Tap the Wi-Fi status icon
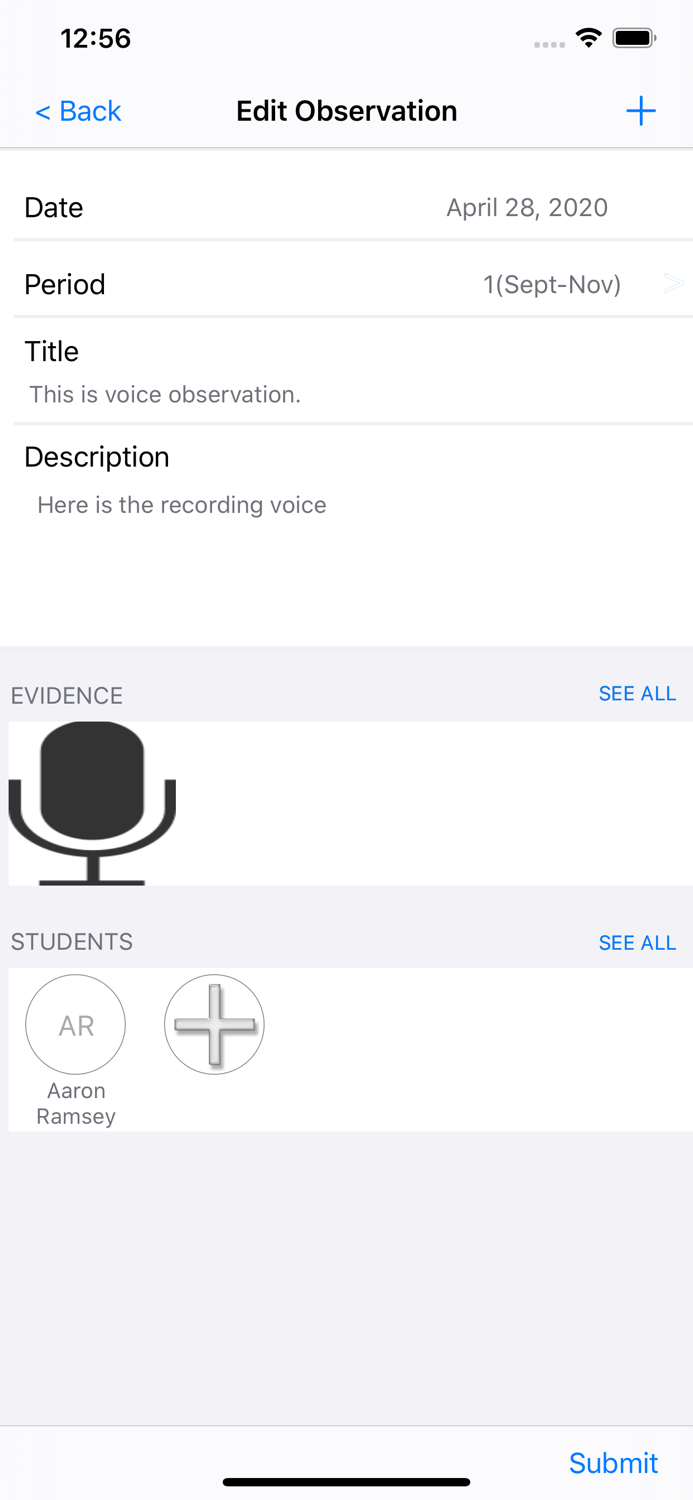This screenshot has height=1500, width=693. [588, 39]
